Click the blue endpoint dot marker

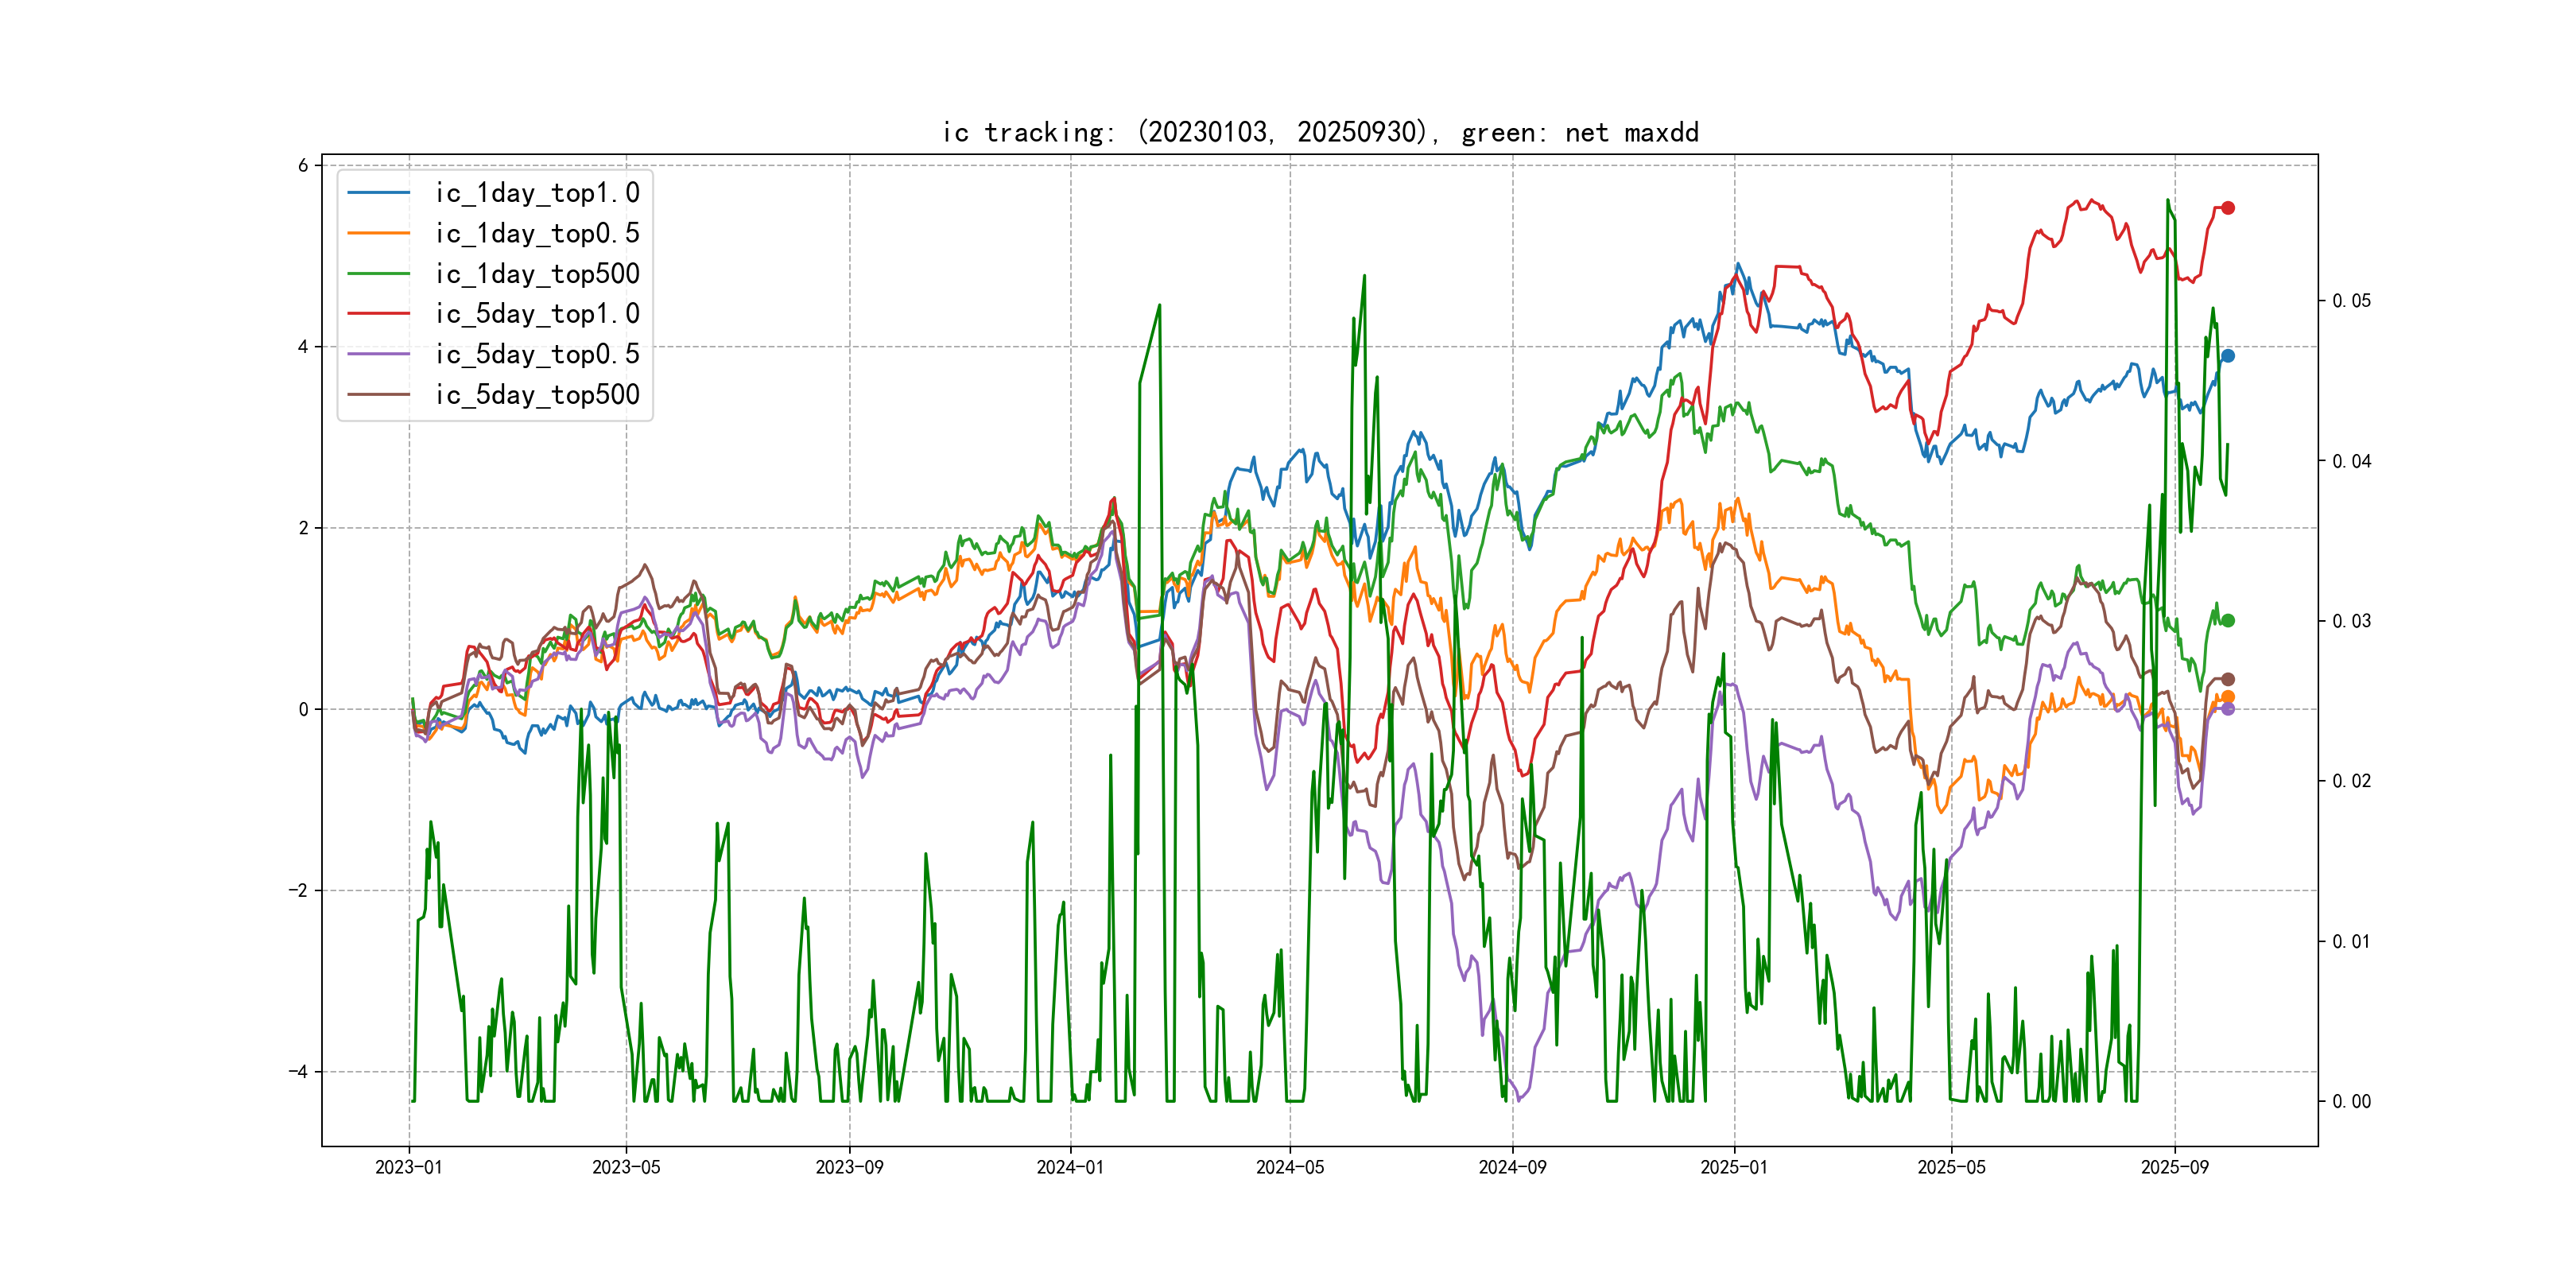point(2227,356)
